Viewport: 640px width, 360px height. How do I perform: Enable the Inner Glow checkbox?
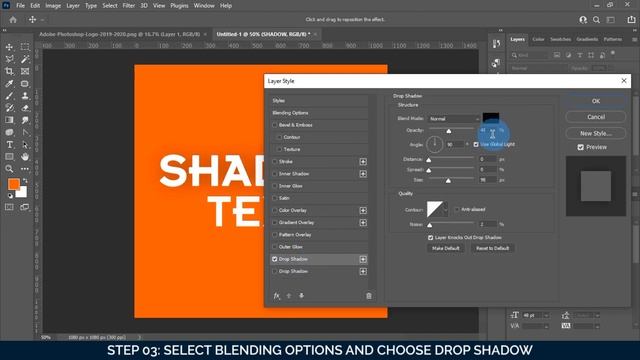click(x=275, y=186)
